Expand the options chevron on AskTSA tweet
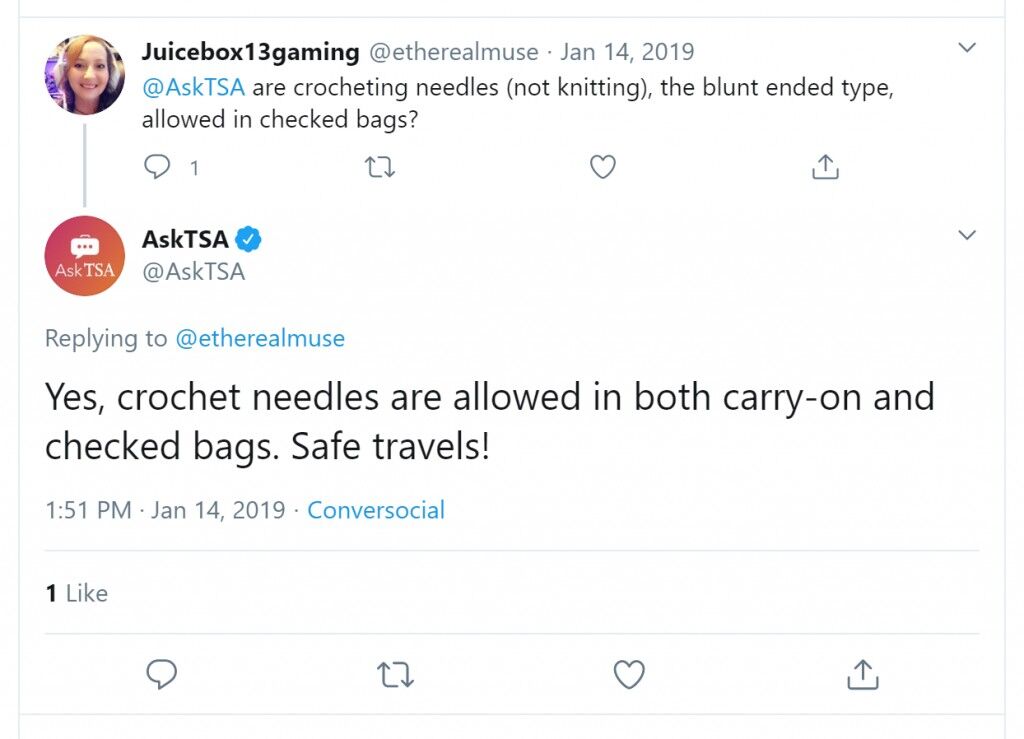 tap(967, 234)
